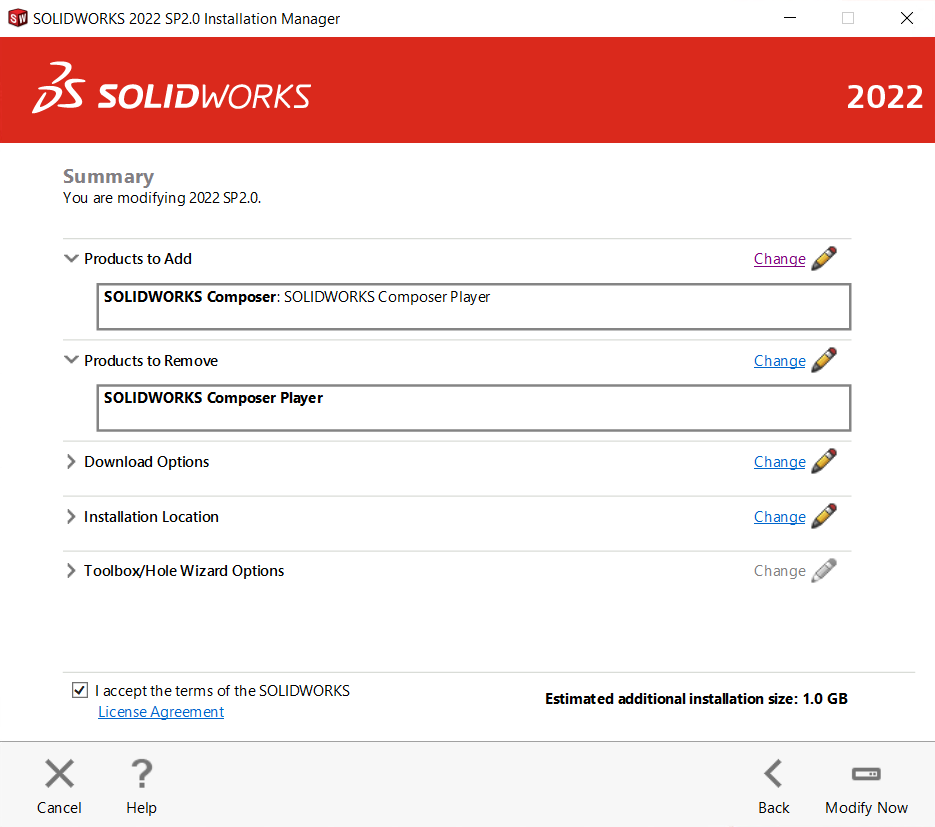Expand the Download Options section
The image size is (935, 827).
pos(71,462)
